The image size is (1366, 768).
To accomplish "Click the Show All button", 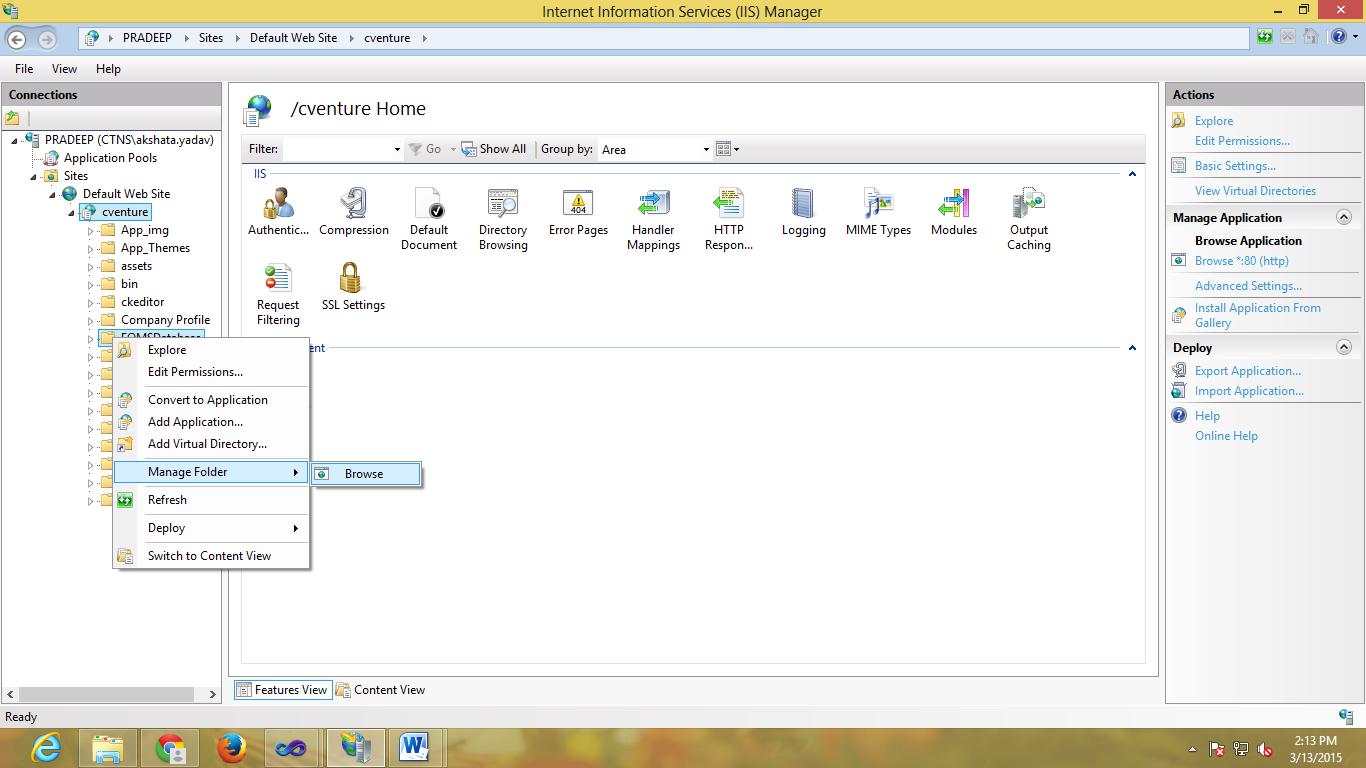I will pyautogui.click(x=493, y=149).
